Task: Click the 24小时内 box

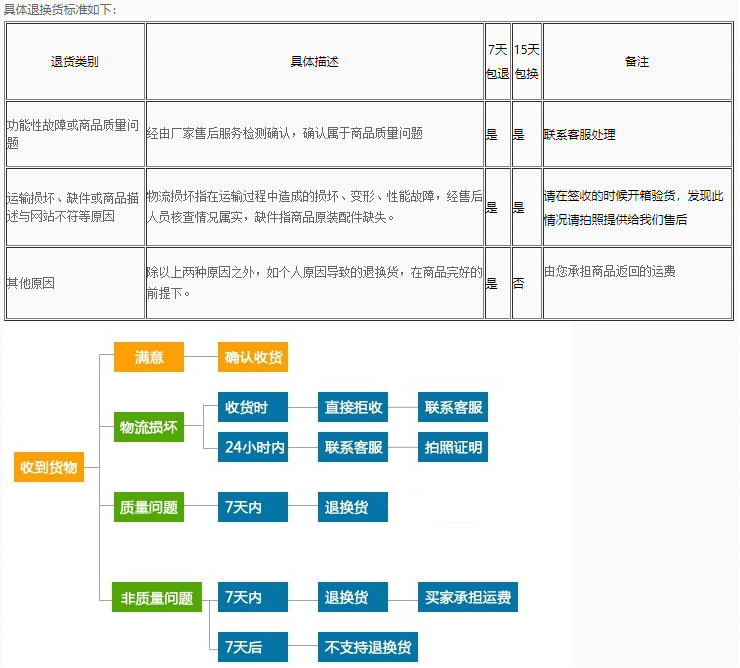Action: (253, 447)
